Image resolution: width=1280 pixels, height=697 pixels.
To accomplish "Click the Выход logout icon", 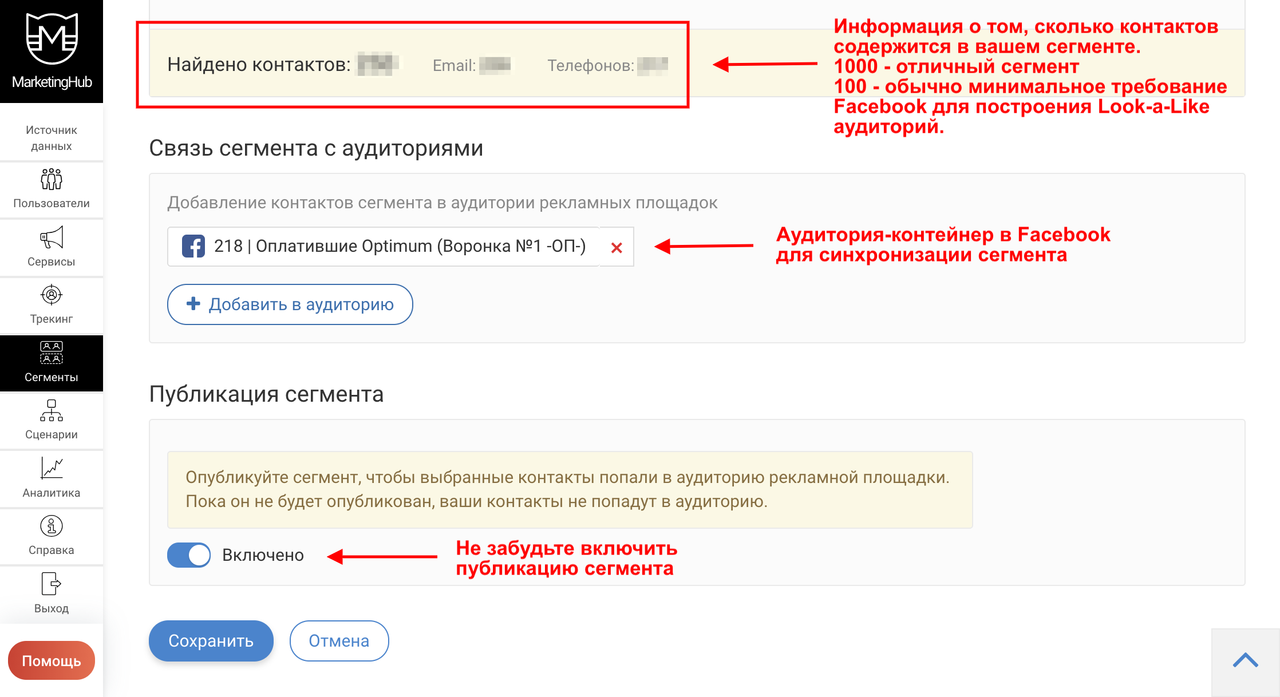I will point(51,583).
